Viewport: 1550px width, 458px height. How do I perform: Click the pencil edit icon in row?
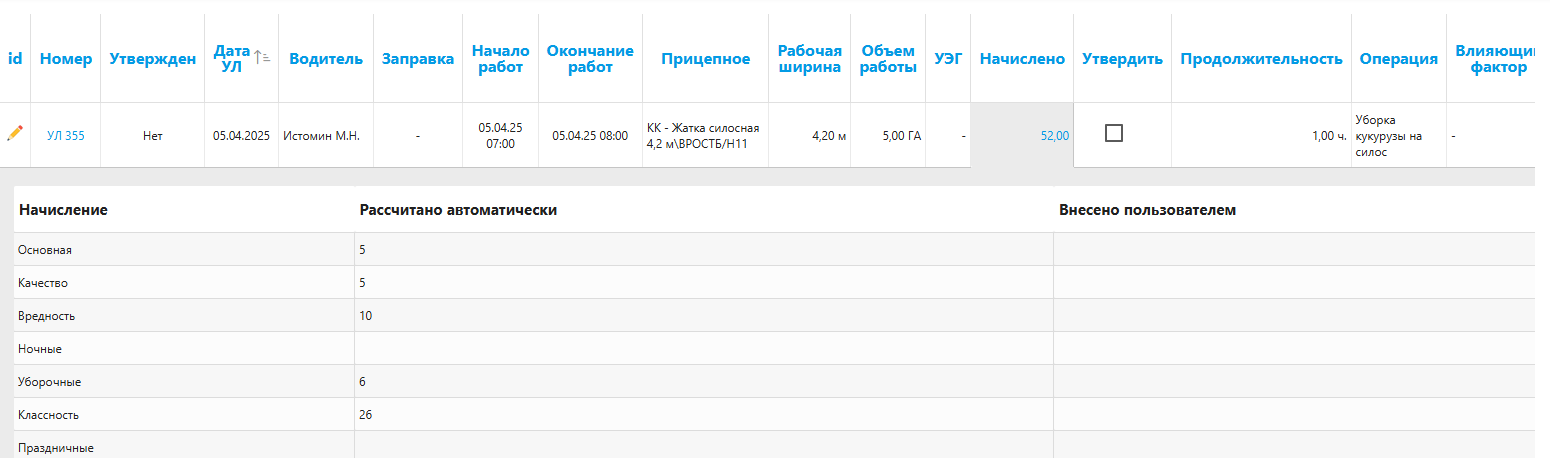click(x=15, y=133)
